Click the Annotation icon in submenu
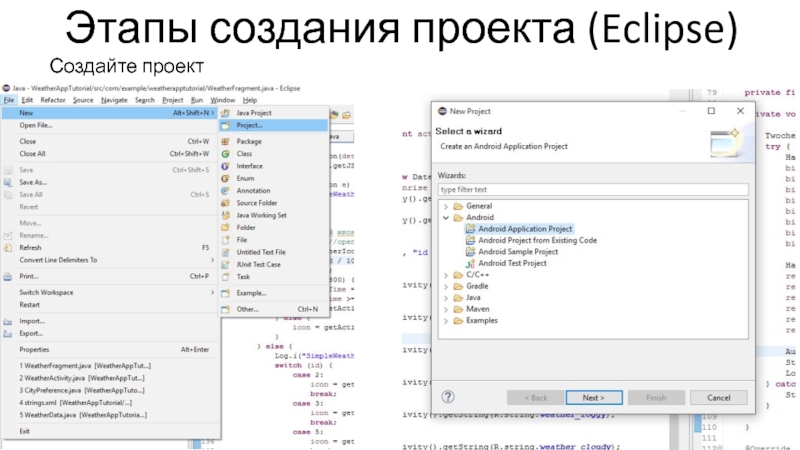Image resolution: width=800 pixels, height=450 pixels. point(225,190)
